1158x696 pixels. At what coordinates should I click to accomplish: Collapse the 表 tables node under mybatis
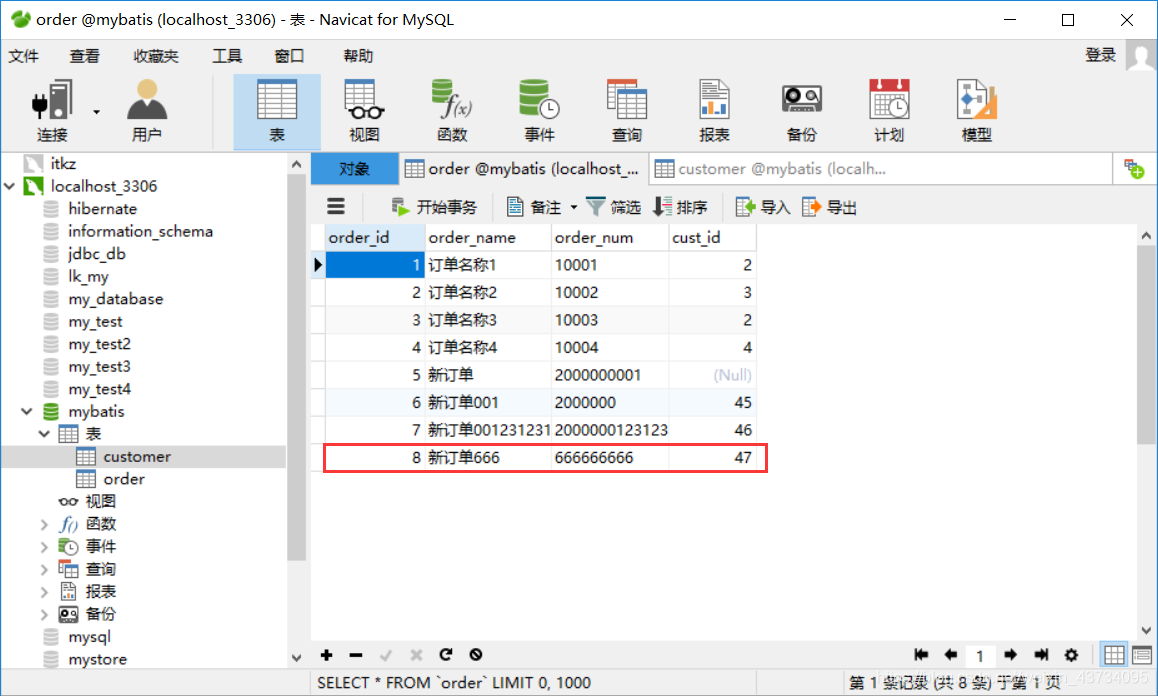44,434
